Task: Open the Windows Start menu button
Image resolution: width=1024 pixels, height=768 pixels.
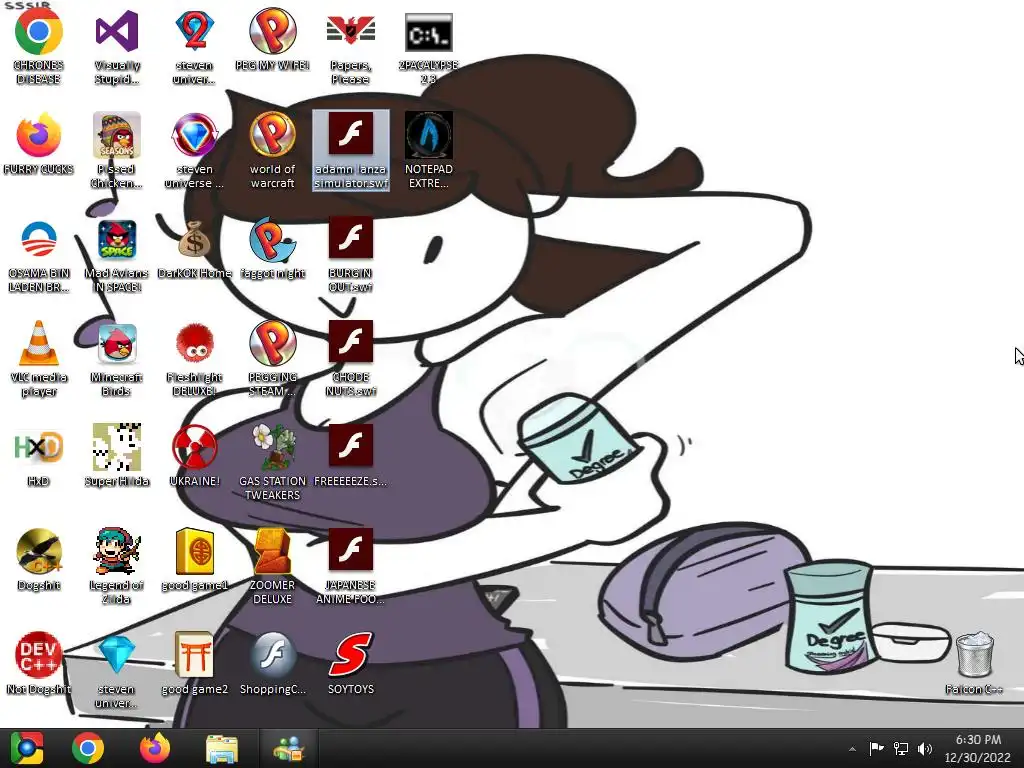Action: (x=27, y=748)
